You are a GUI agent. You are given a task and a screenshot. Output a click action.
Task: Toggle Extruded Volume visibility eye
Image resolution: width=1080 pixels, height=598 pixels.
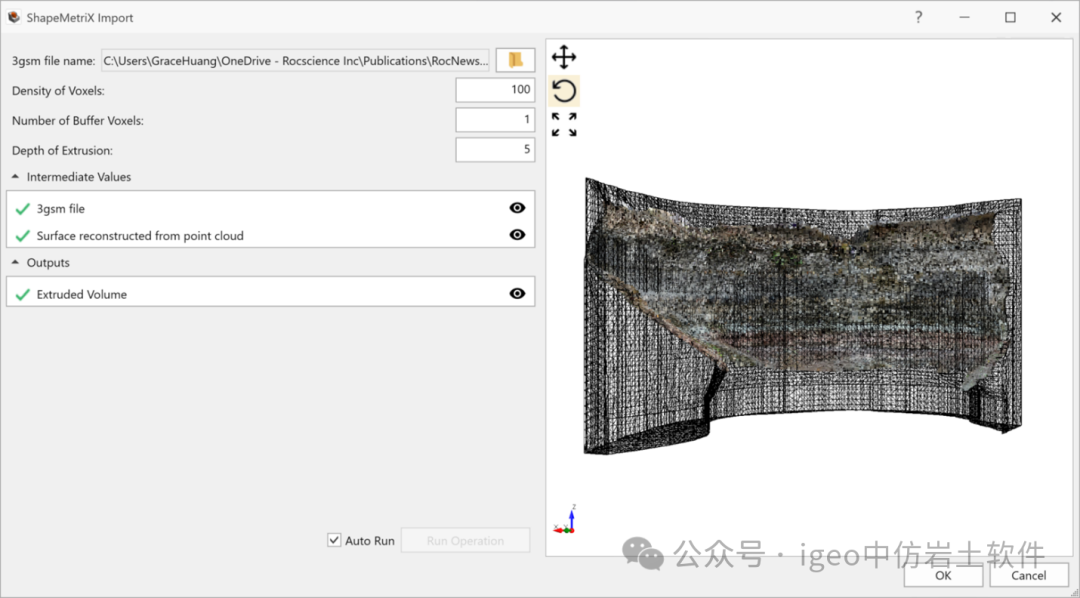(x=517, y=293)
